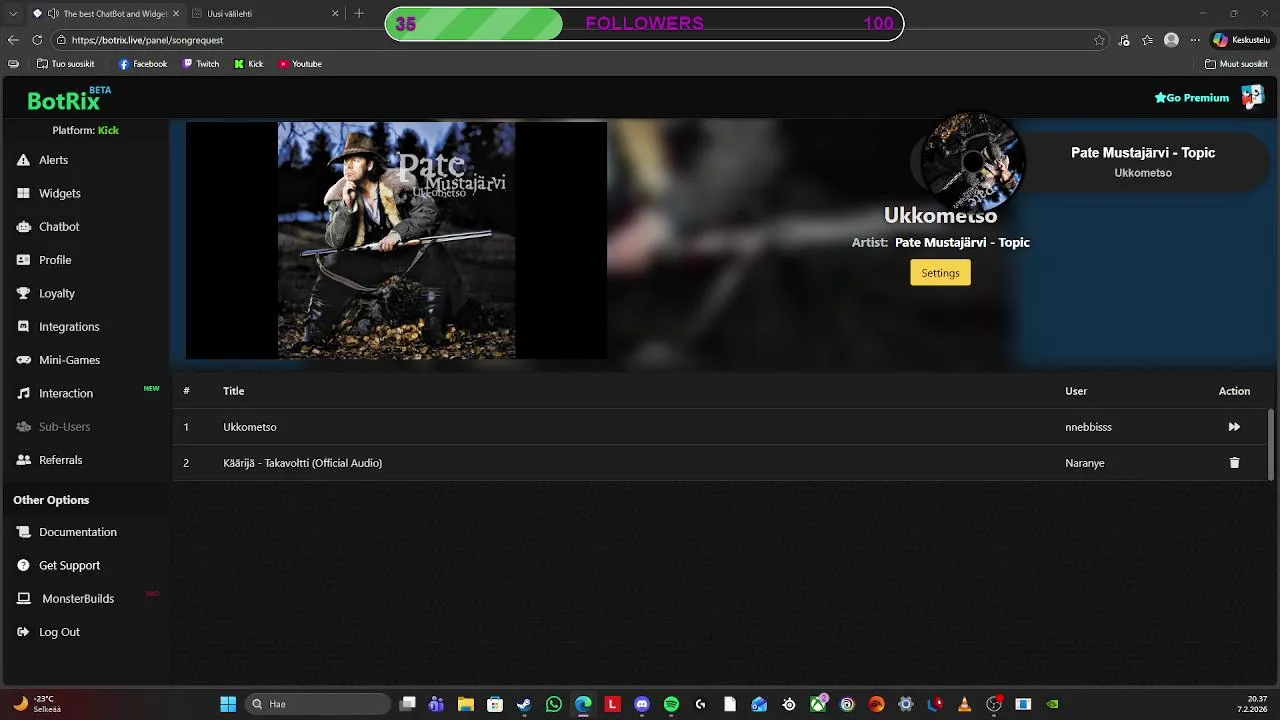The width and height of the screenshot is (1280, 720).
Task: Open the Facebook bookmark
Action: [143, 64]
